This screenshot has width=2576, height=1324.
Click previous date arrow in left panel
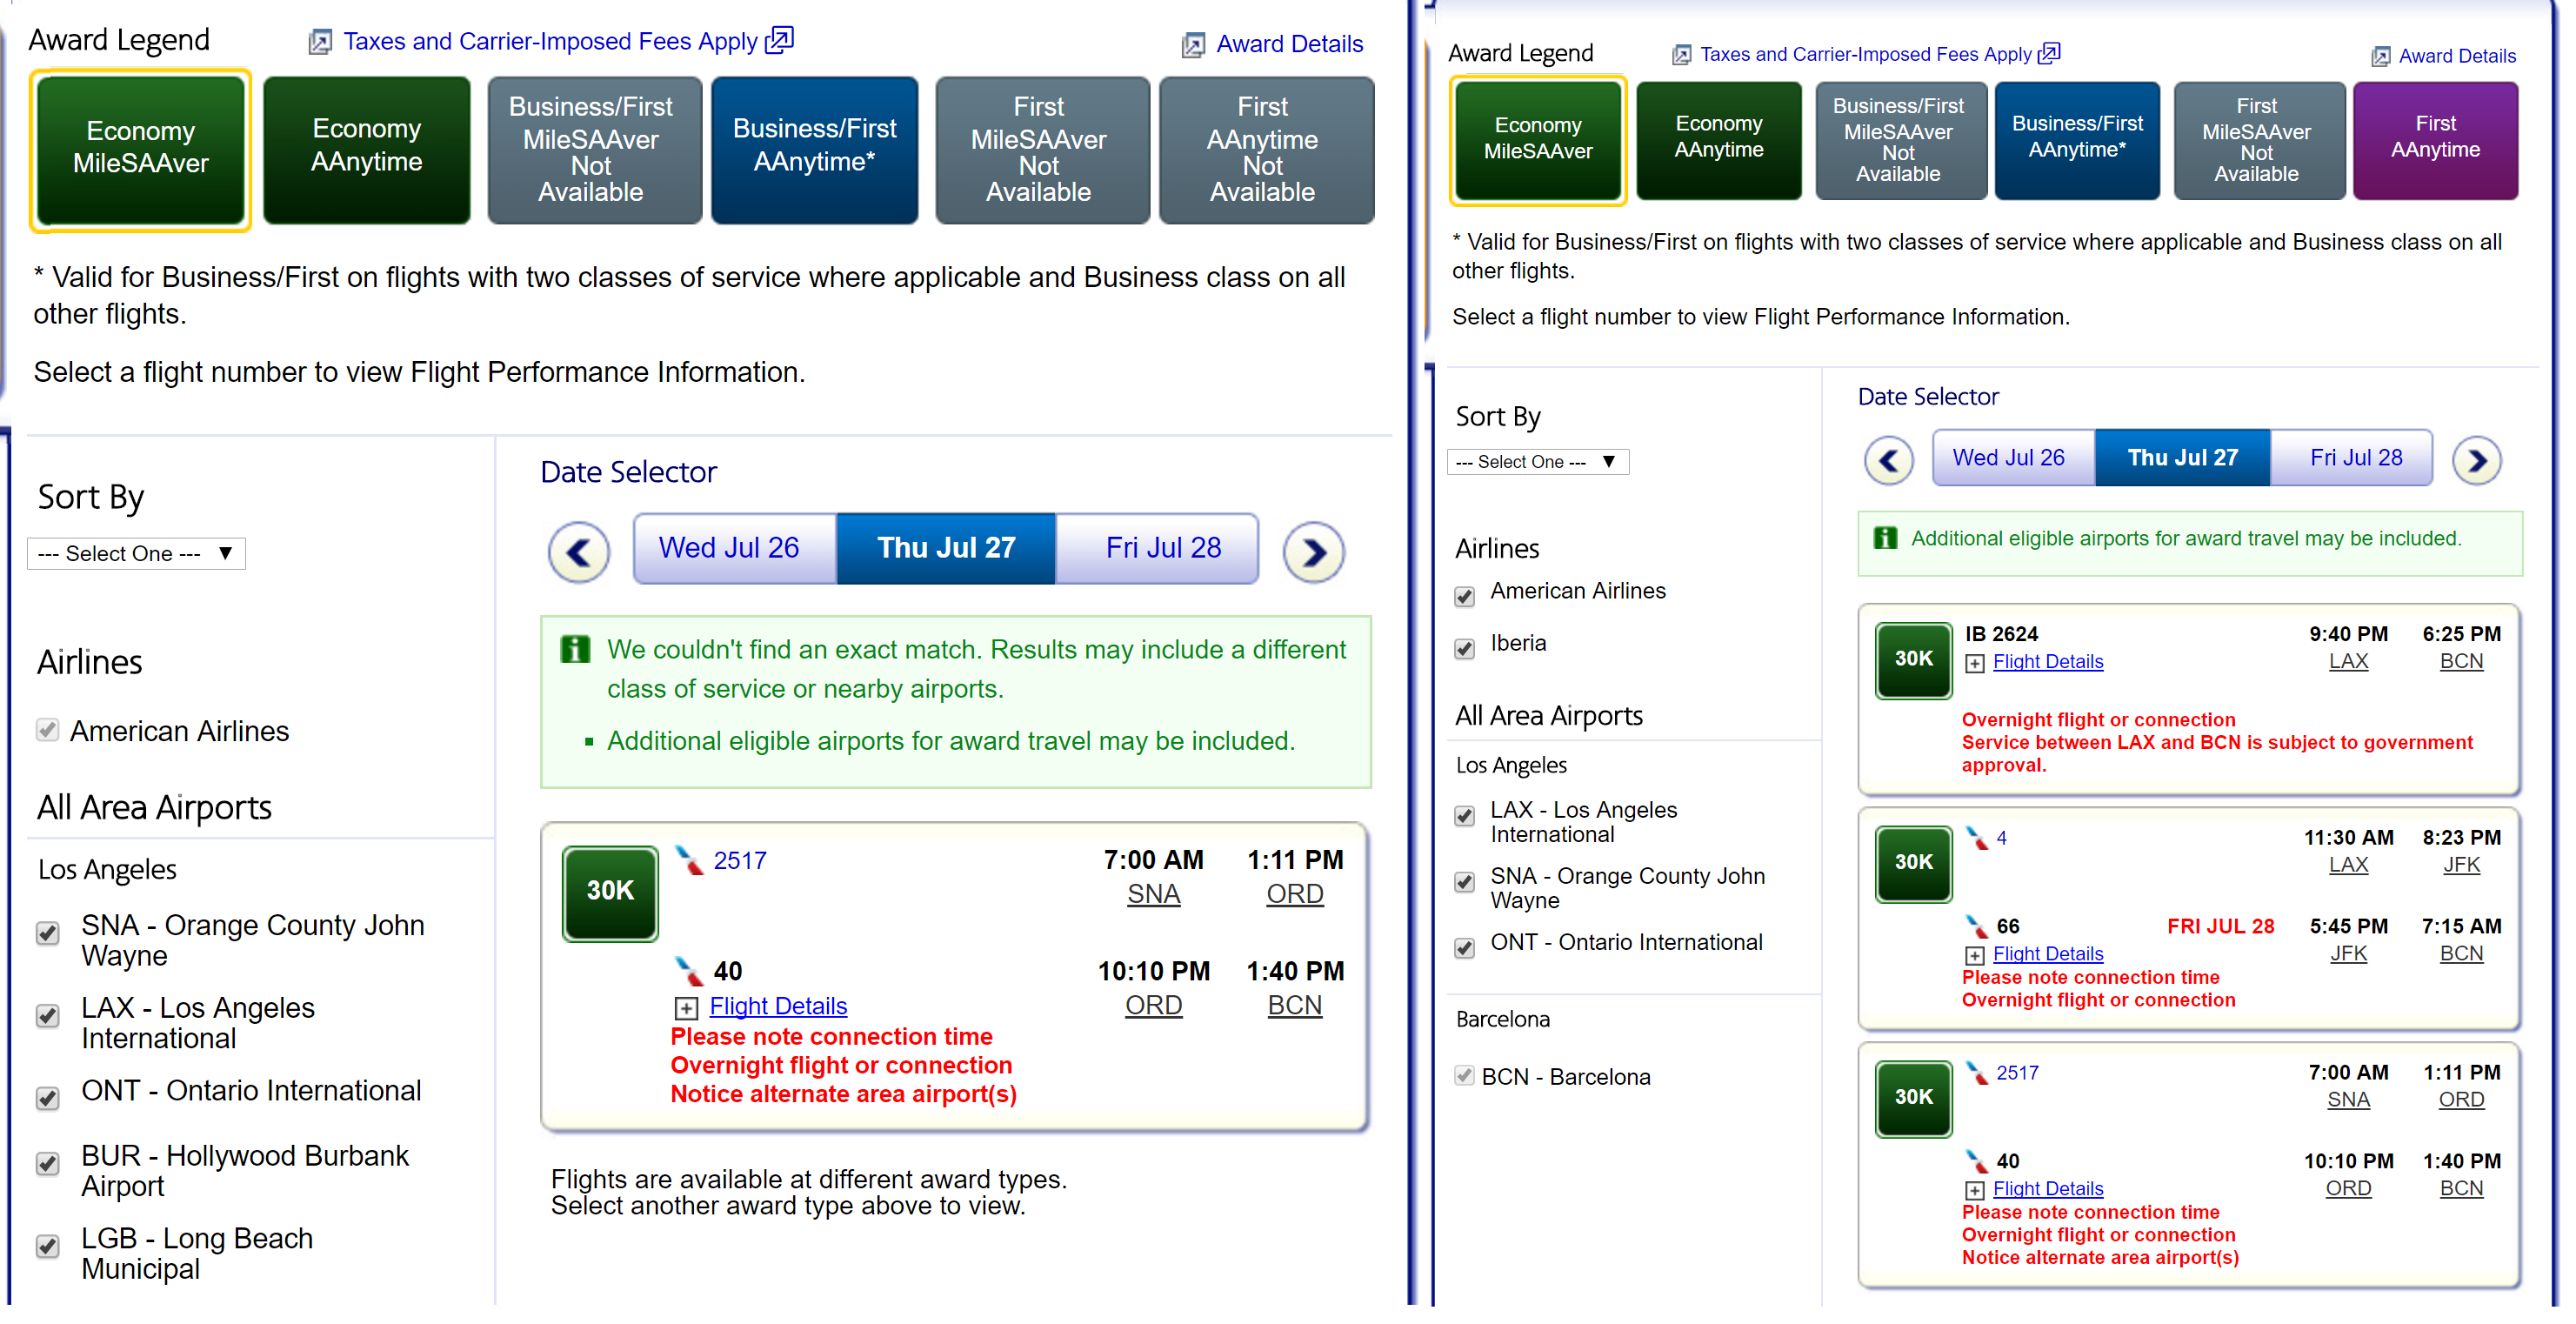pos(578,552)
